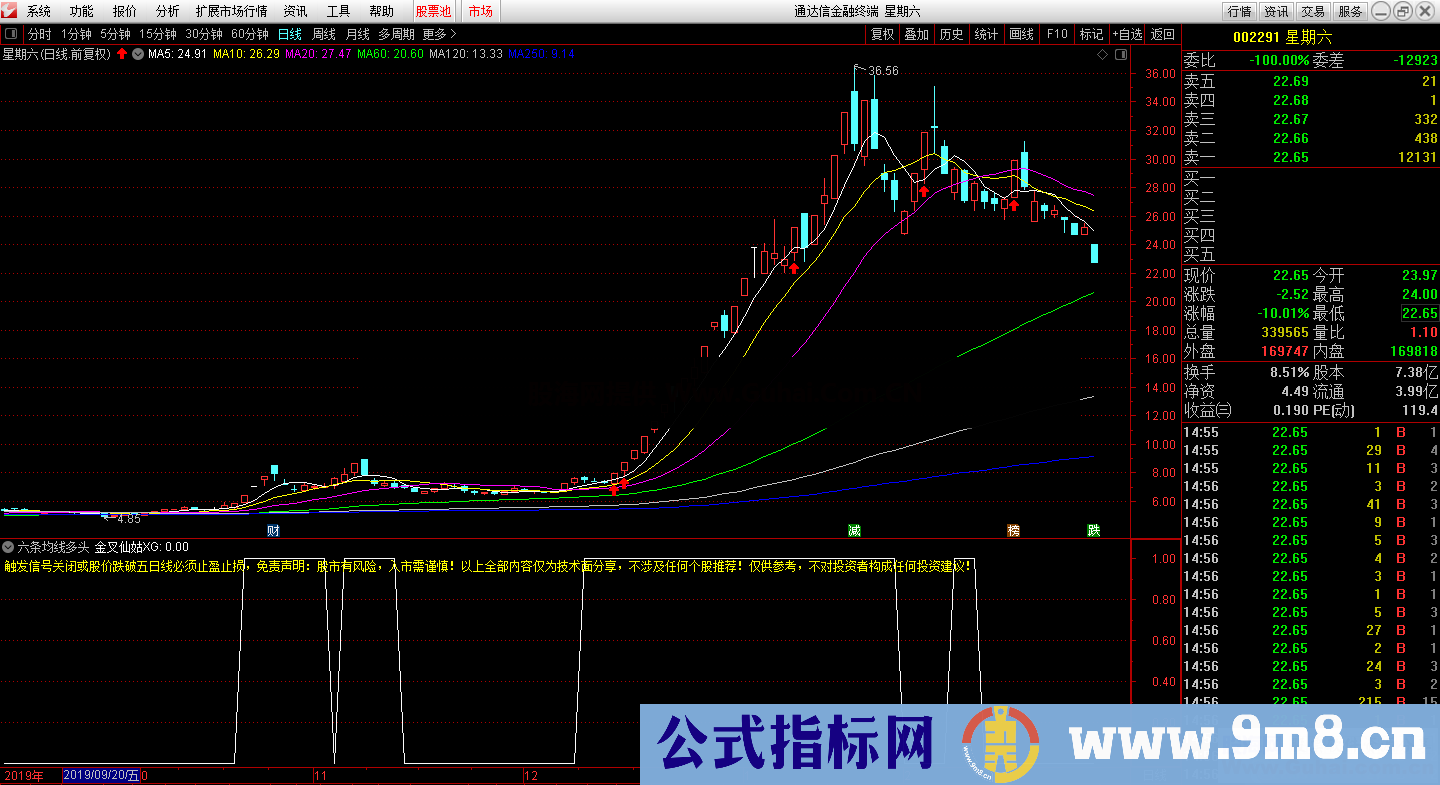Open the 复权 (adjust price) tool

[881, 33]
